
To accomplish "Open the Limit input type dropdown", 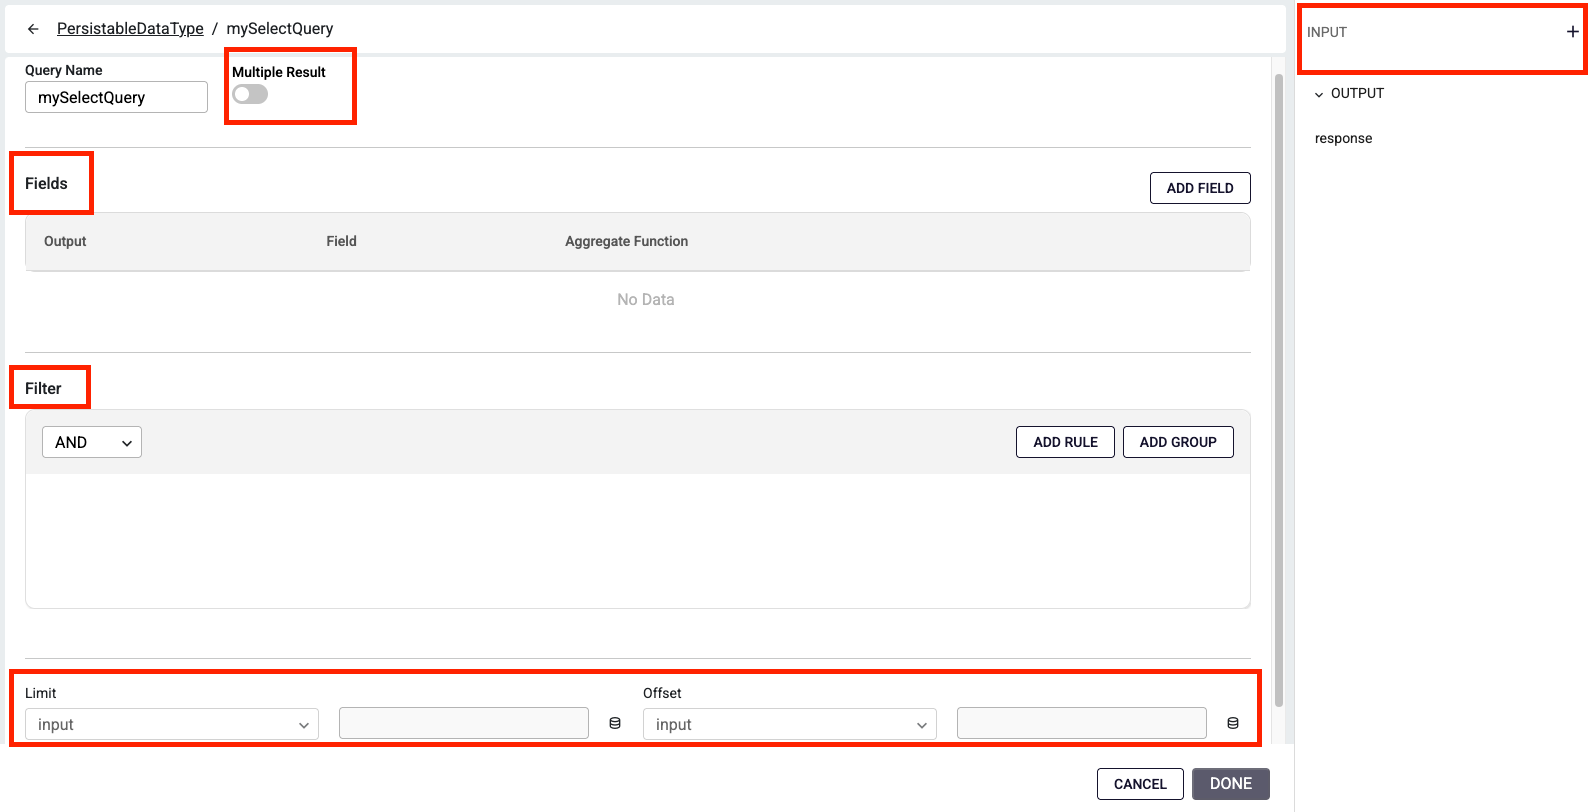I will [172, 724].
